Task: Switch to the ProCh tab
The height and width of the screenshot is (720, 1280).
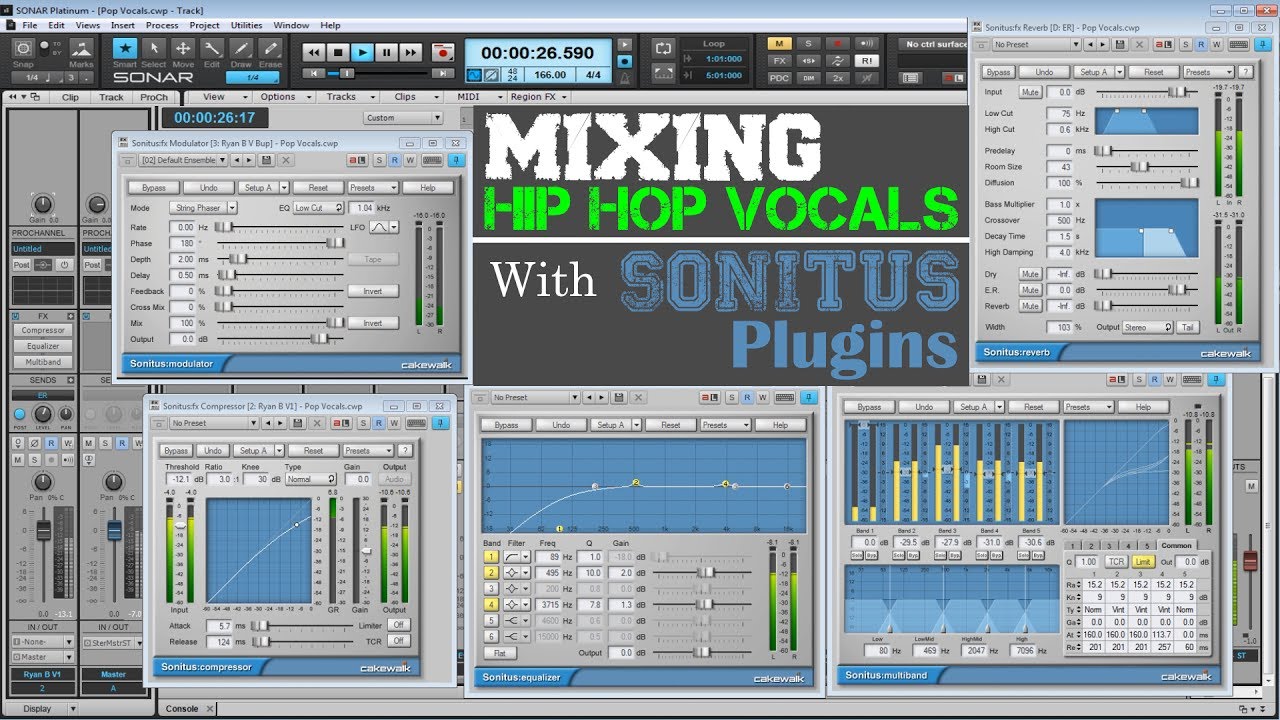Action: pos(154,97)
